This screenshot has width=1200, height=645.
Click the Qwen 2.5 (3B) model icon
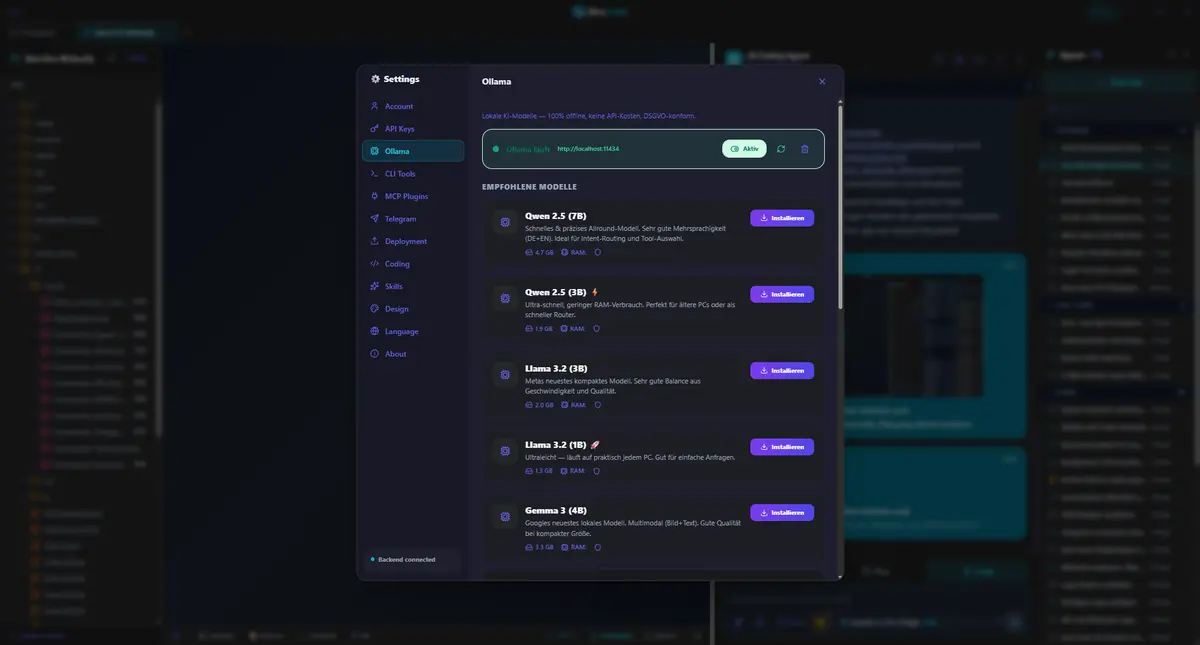[x=505, y=298]
